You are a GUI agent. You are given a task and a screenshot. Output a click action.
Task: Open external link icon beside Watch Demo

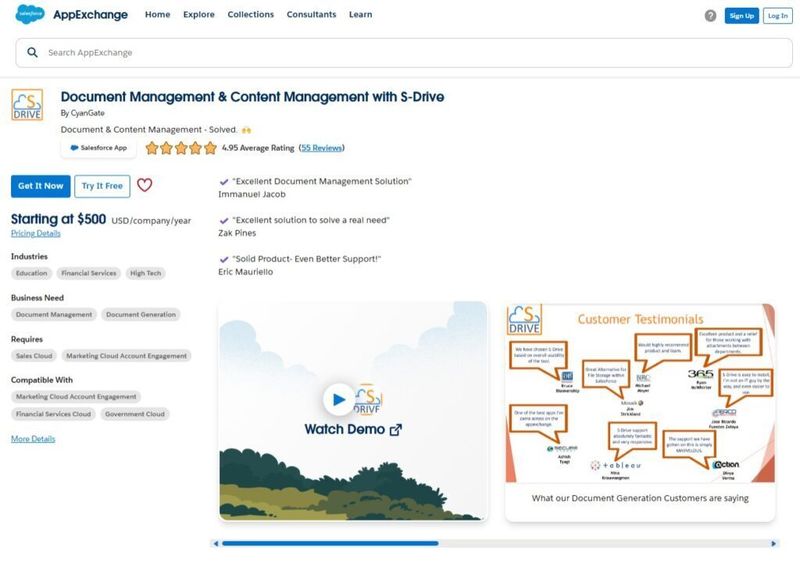tap(395, 430)
